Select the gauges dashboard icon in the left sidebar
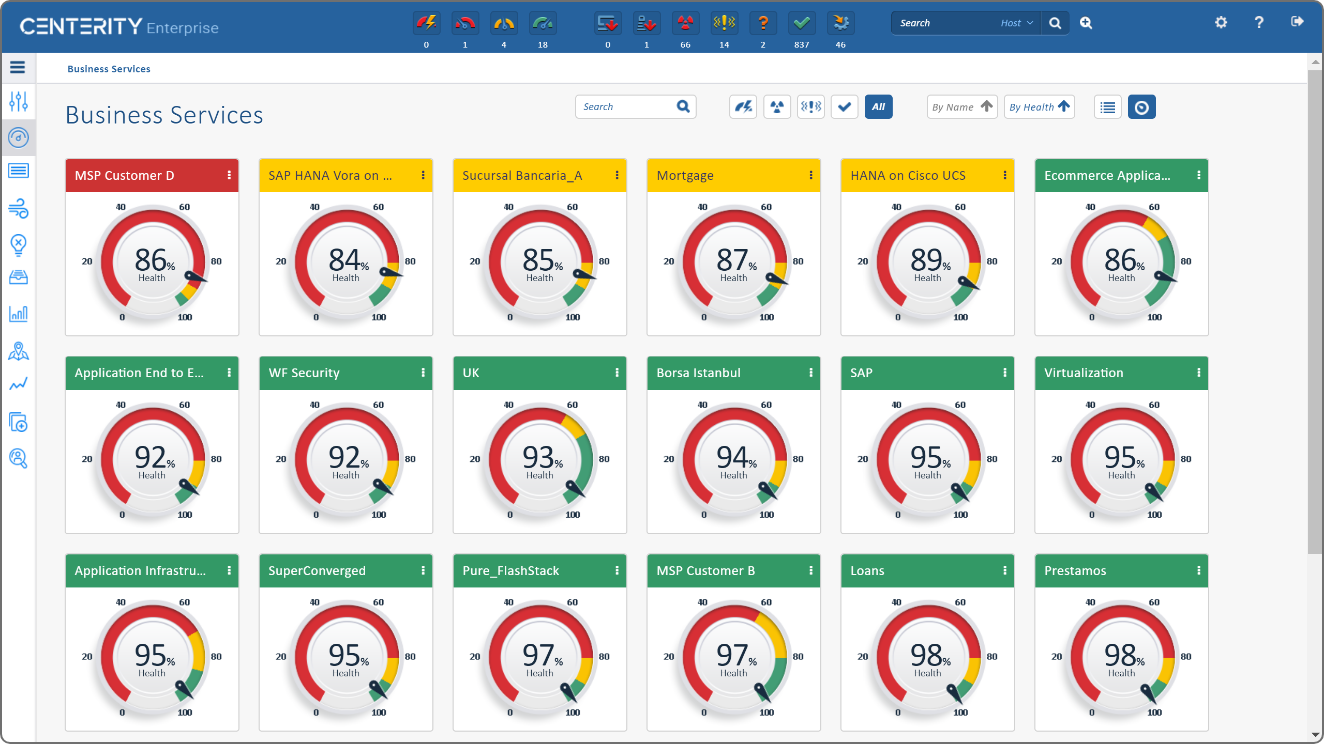The image size is (1324, 744). pyautogui.click(x=18, y=138)
